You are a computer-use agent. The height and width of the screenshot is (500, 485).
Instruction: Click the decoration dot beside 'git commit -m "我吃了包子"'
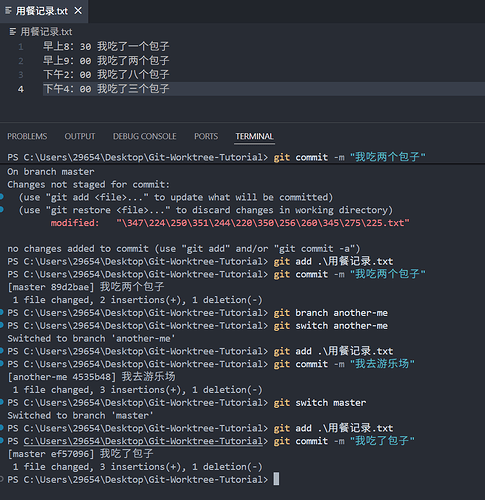pos(1,441)
